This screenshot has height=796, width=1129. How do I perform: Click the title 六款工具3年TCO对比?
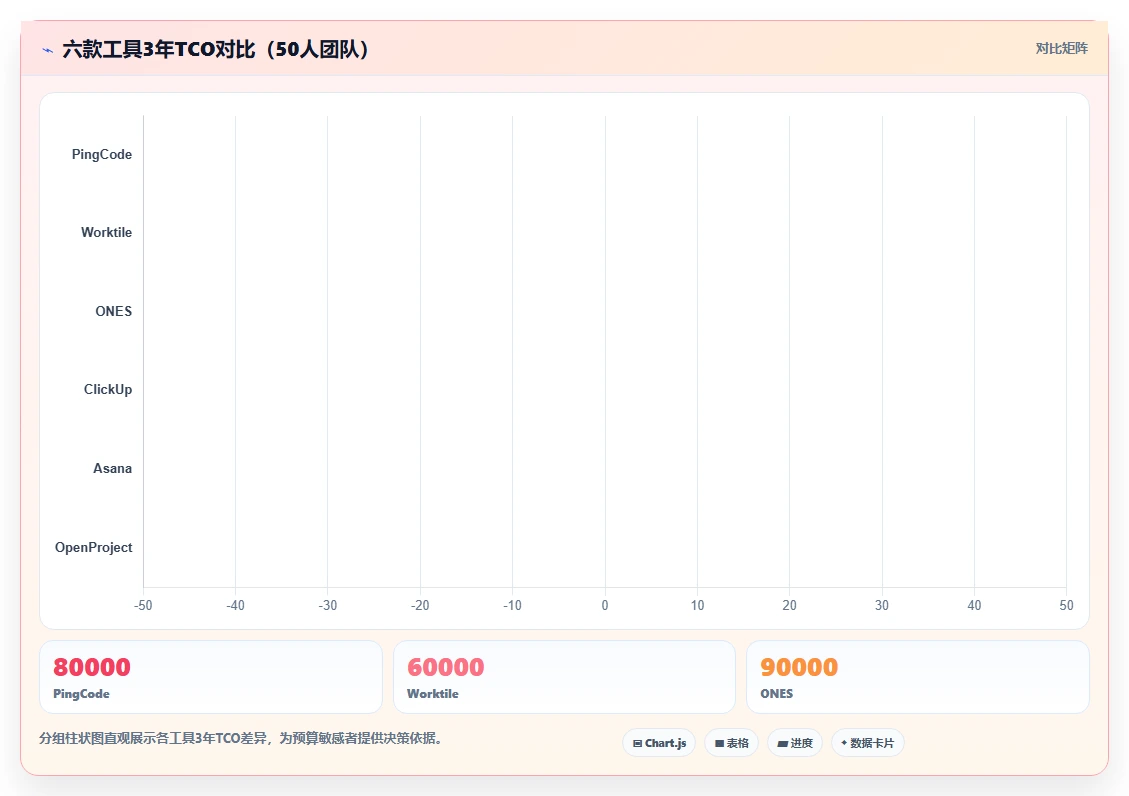[216, 49]
